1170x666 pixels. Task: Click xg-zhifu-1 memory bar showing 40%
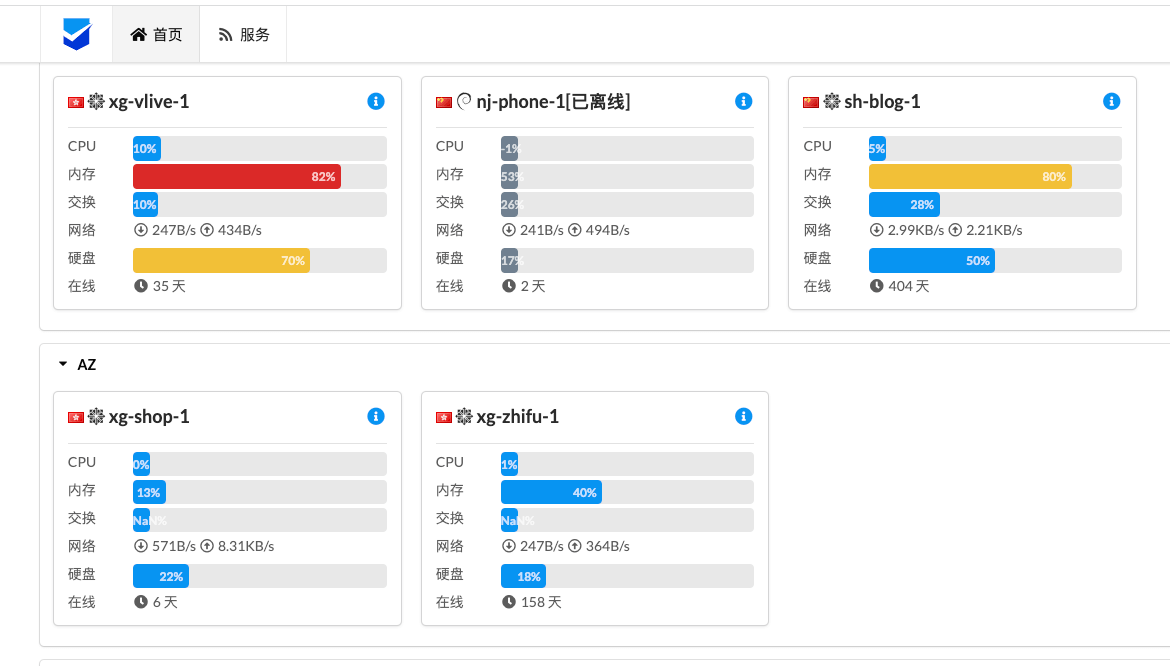(551, 492)
